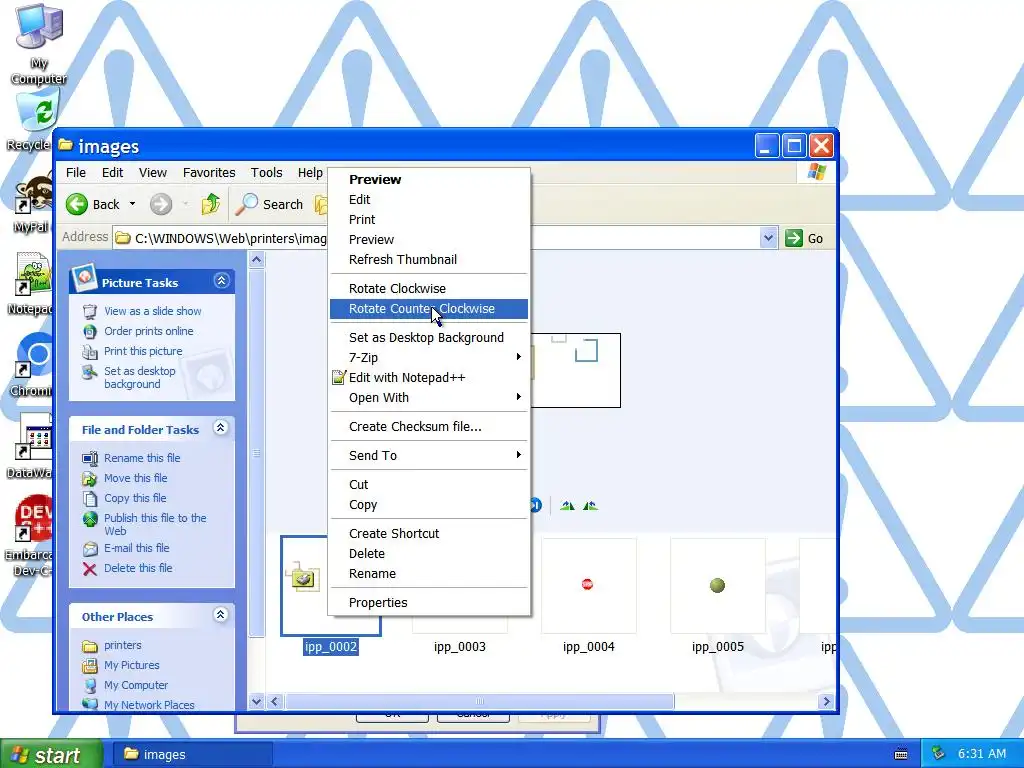This screenshot has height=768, width=1024.
Task: Open My Computer desktop icon
Action: pyautogui.click(x=39, y=44)
